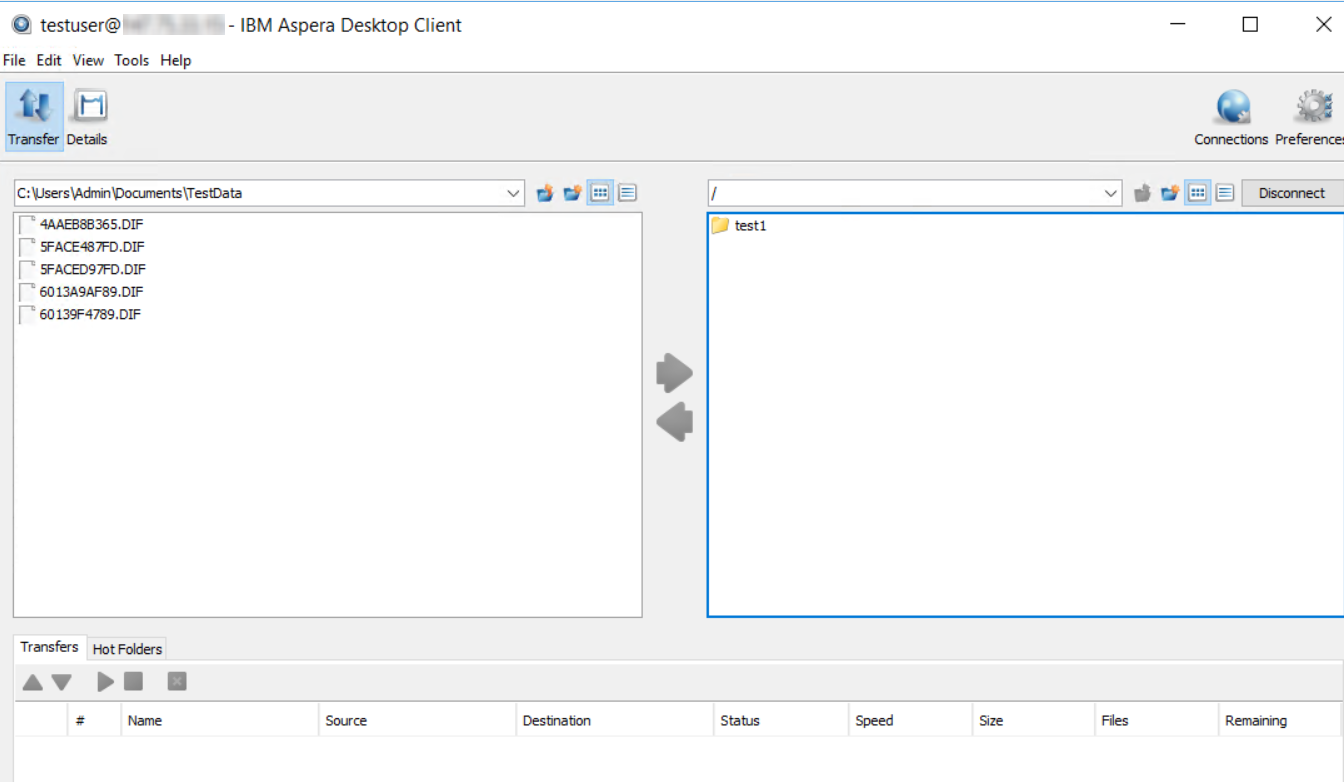Click the Disconnect button
Viewport: 1344px width, 782px height.
(1292, 193)
